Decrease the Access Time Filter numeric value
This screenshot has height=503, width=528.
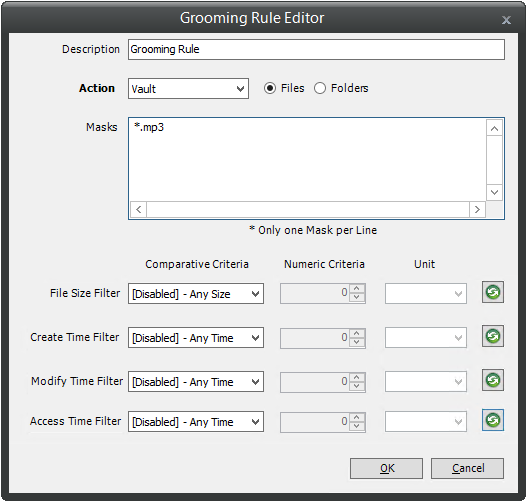pos(357,426)
